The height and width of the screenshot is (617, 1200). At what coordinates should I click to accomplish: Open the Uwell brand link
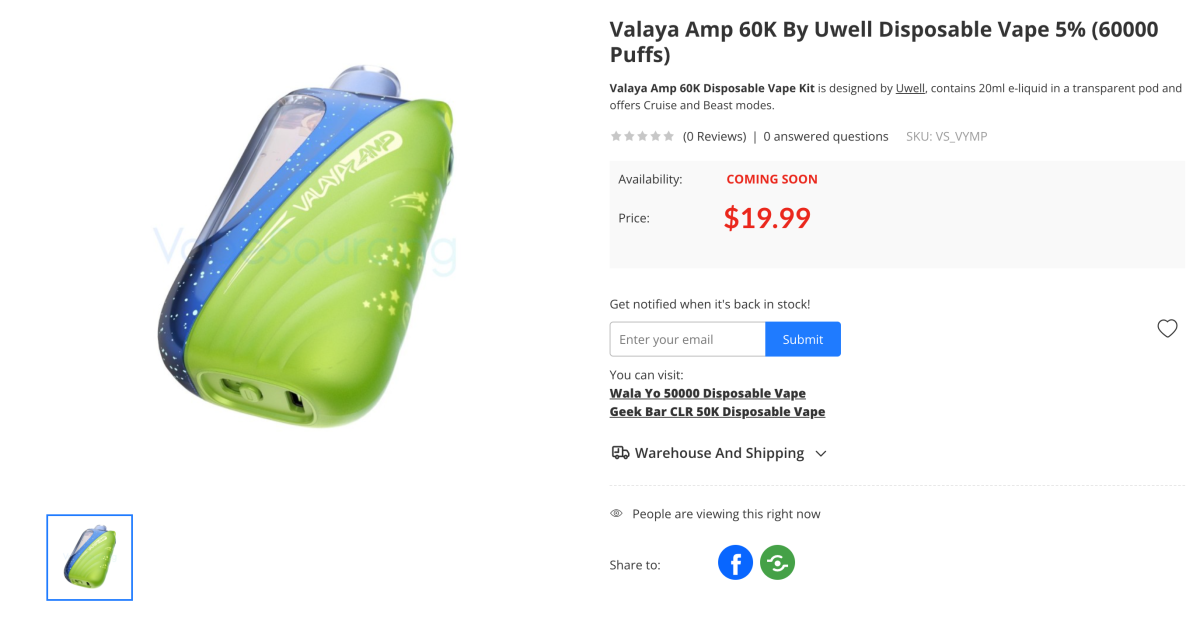[910, 88]
